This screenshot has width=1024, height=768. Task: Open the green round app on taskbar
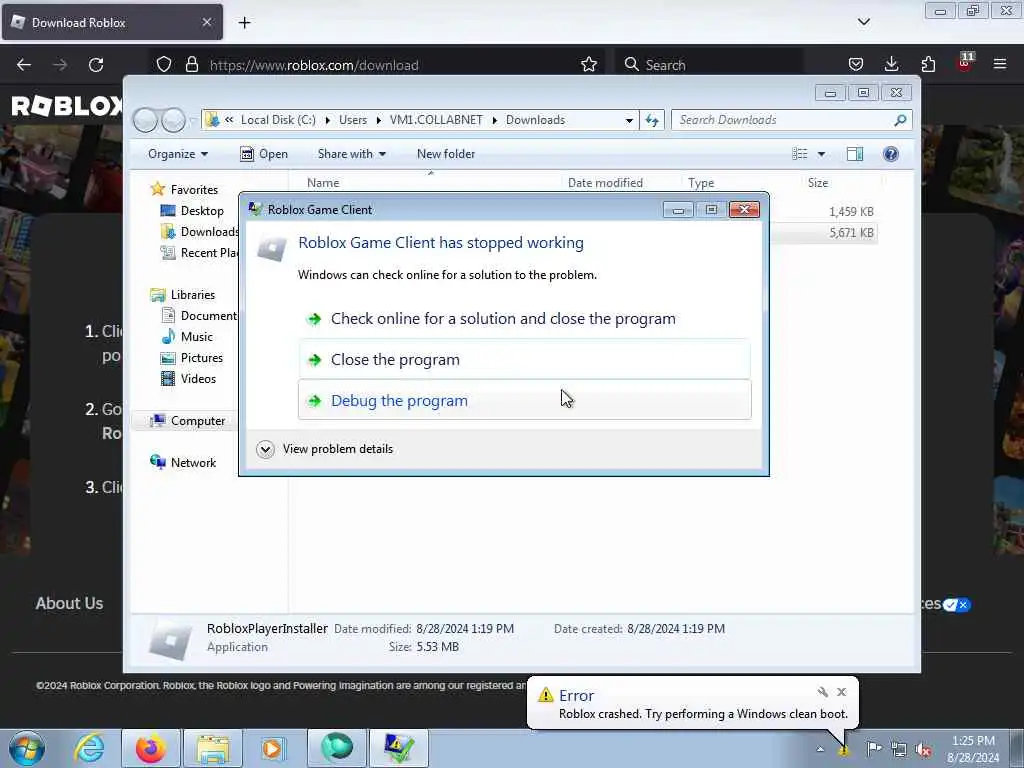tap(337, 748)
